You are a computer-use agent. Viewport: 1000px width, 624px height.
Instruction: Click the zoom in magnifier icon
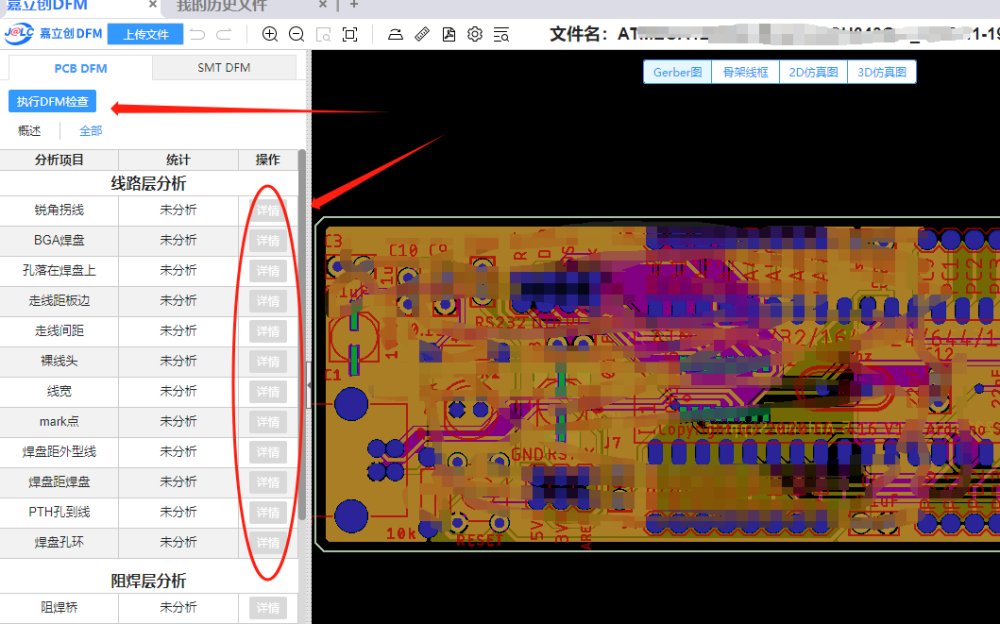tap(270, 35)
